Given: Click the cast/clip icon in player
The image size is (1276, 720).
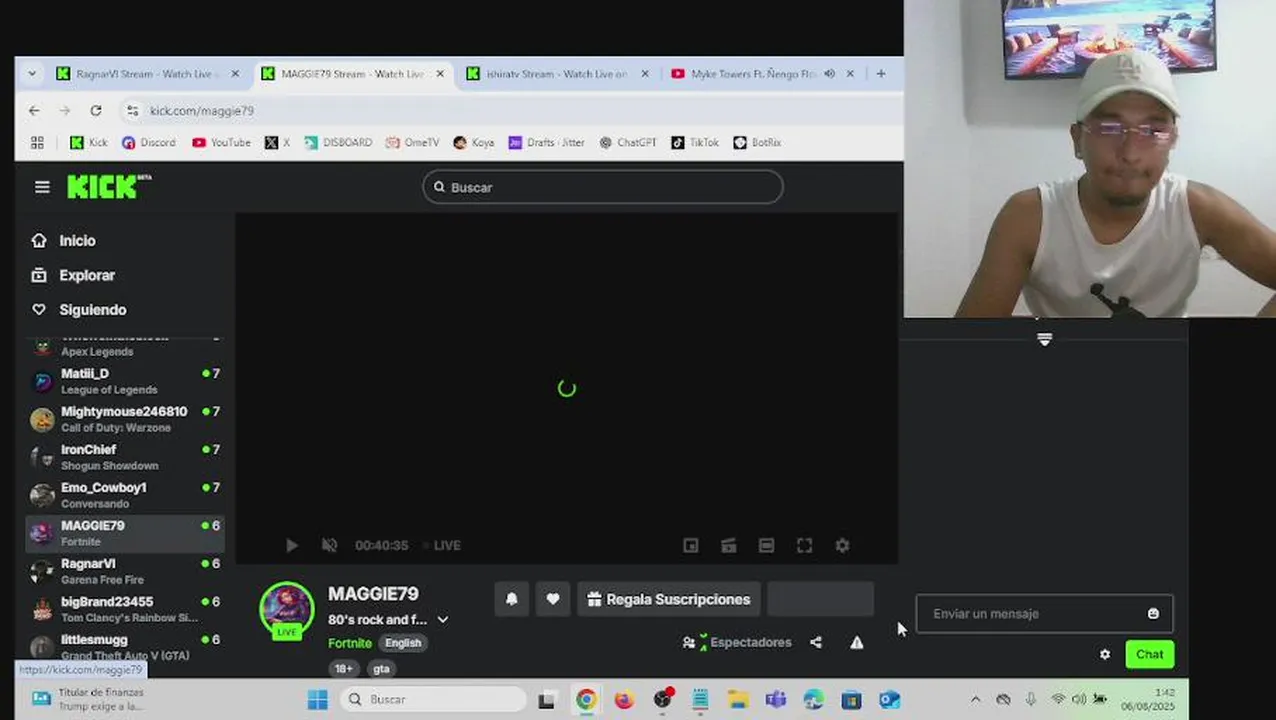Looking at the screenshot, I should [x=728, y=545].
